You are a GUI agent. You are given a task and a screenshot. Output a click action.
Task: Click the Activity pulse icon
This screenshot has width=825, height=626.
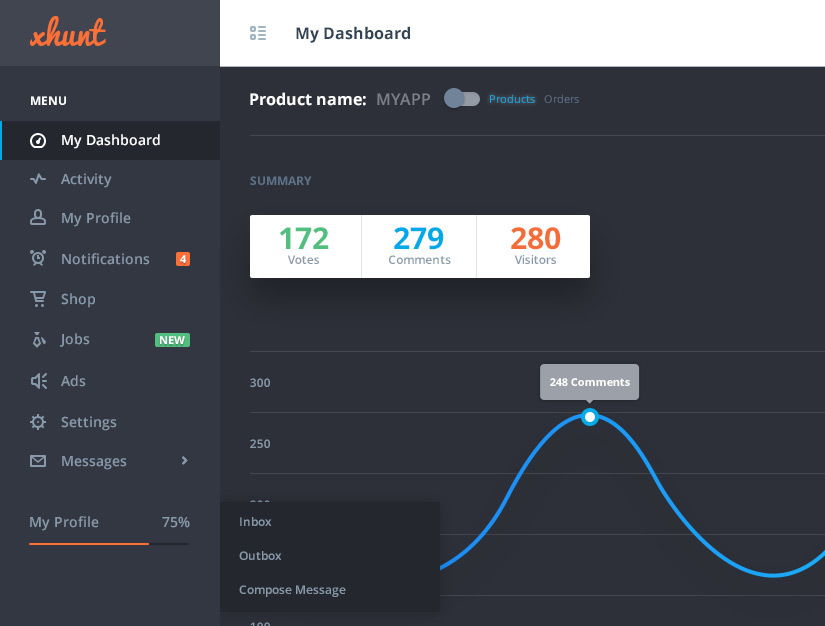tap(38, 179)
